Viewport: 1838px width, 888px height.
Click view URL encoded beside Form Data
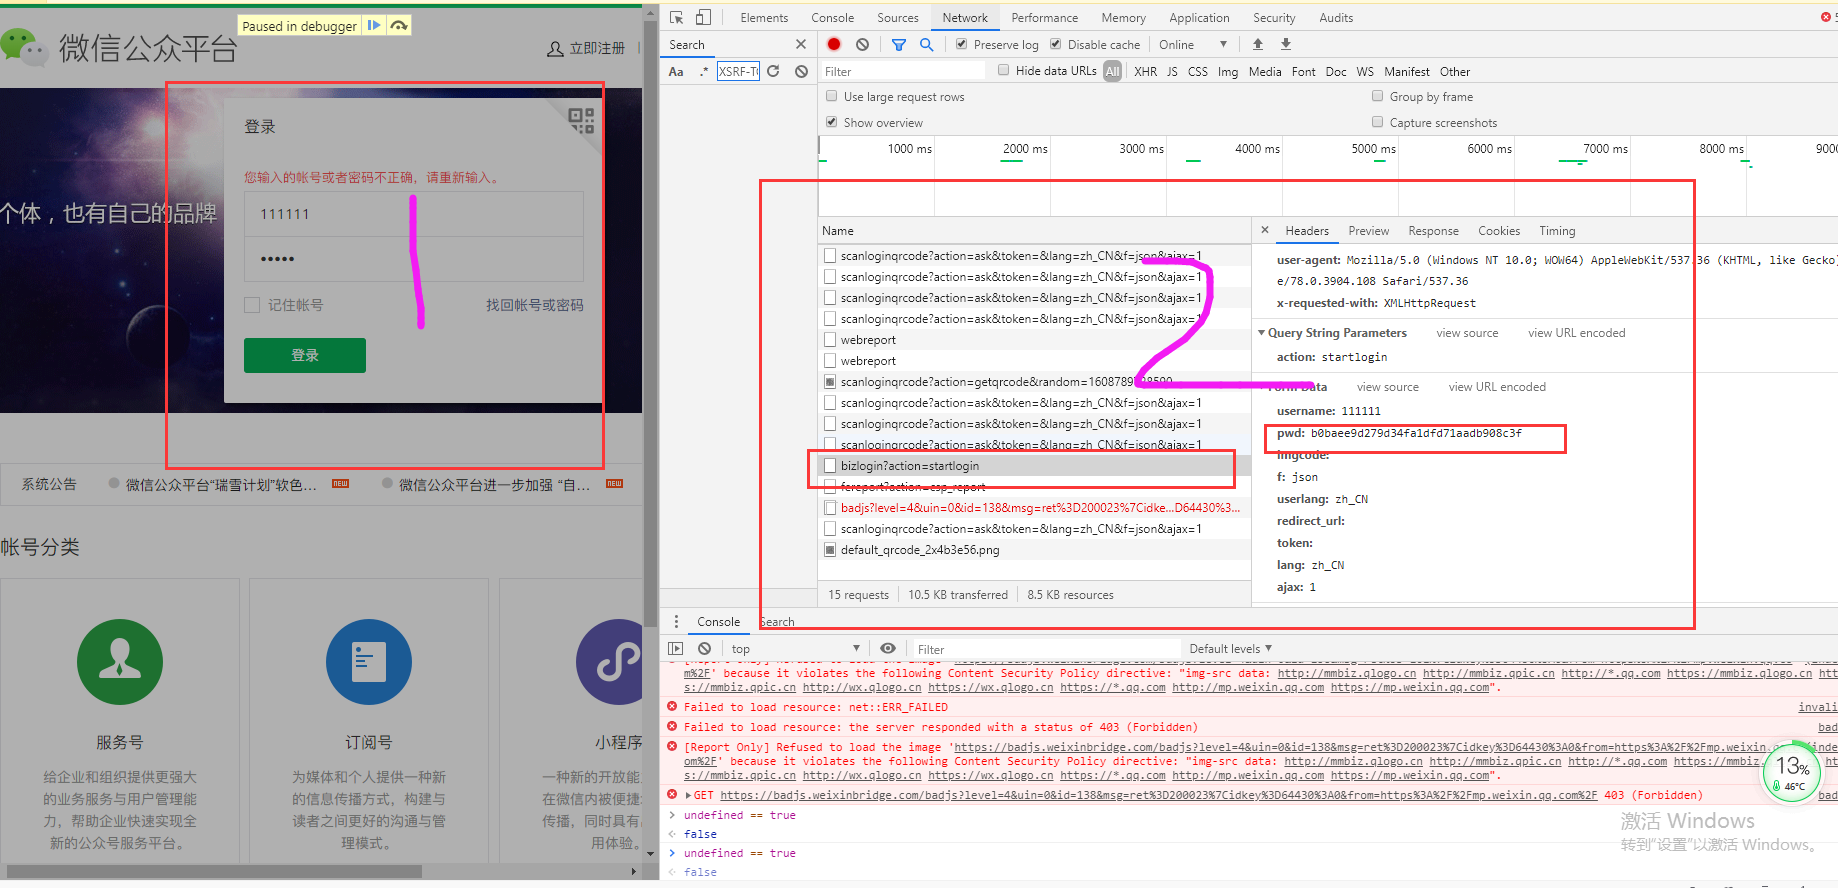click(1497, 387)
